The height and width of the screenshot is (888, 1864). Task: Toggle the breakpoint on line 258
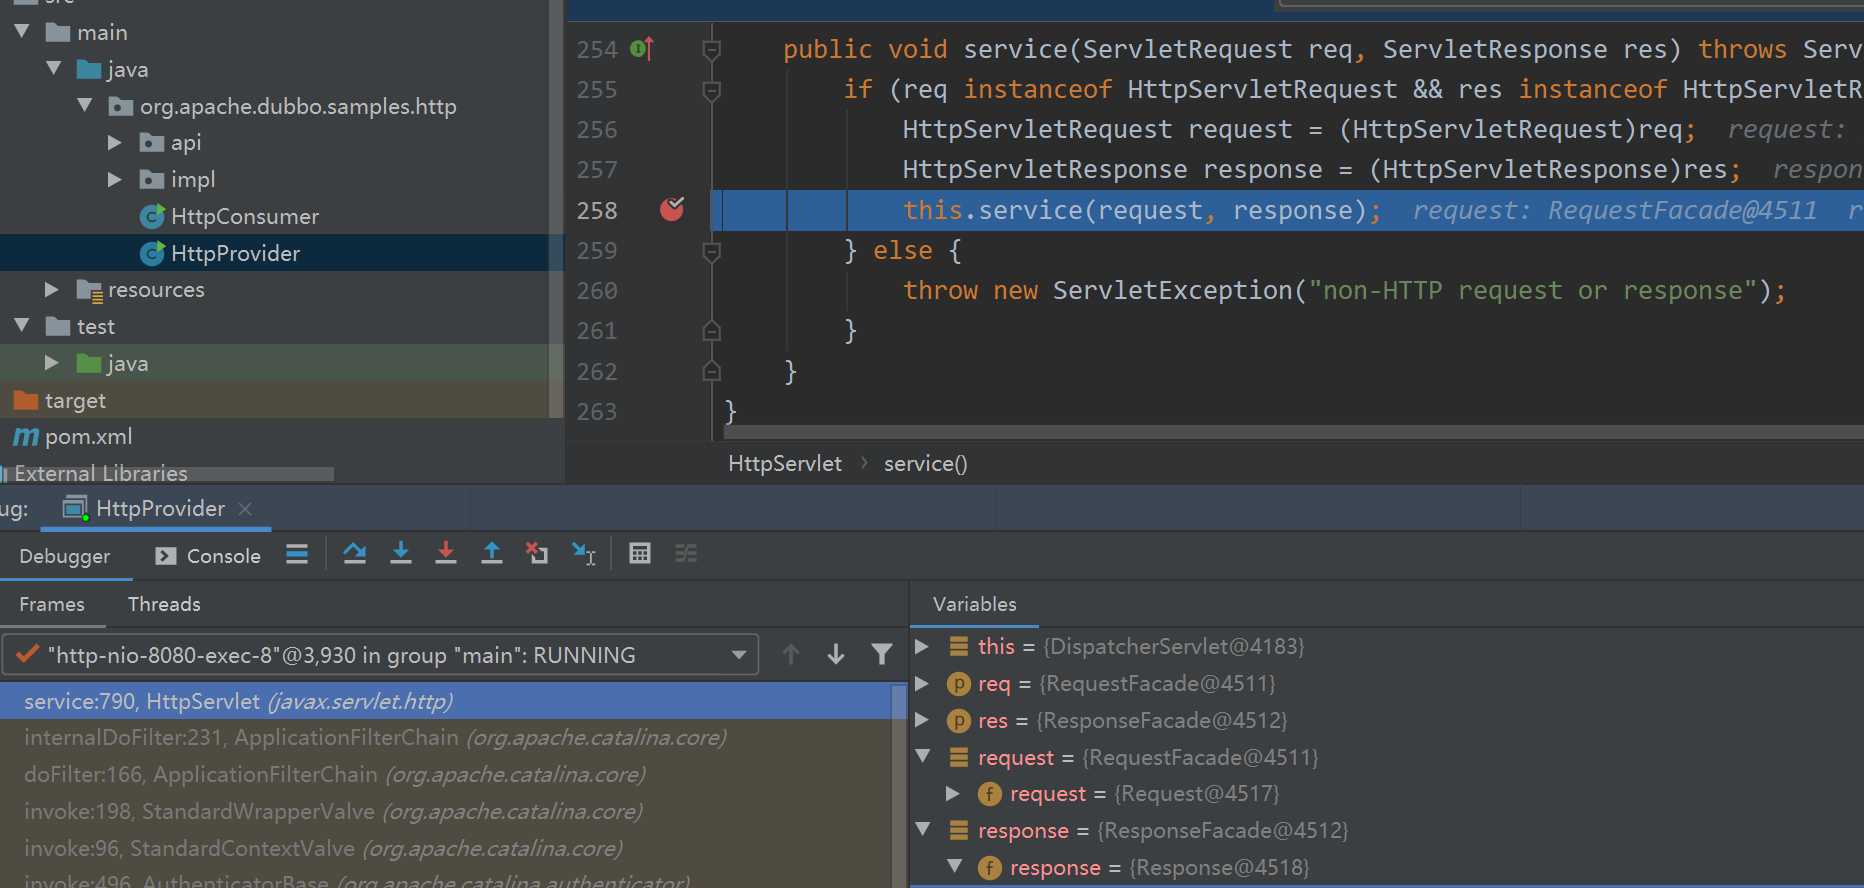tap(672, 209)
